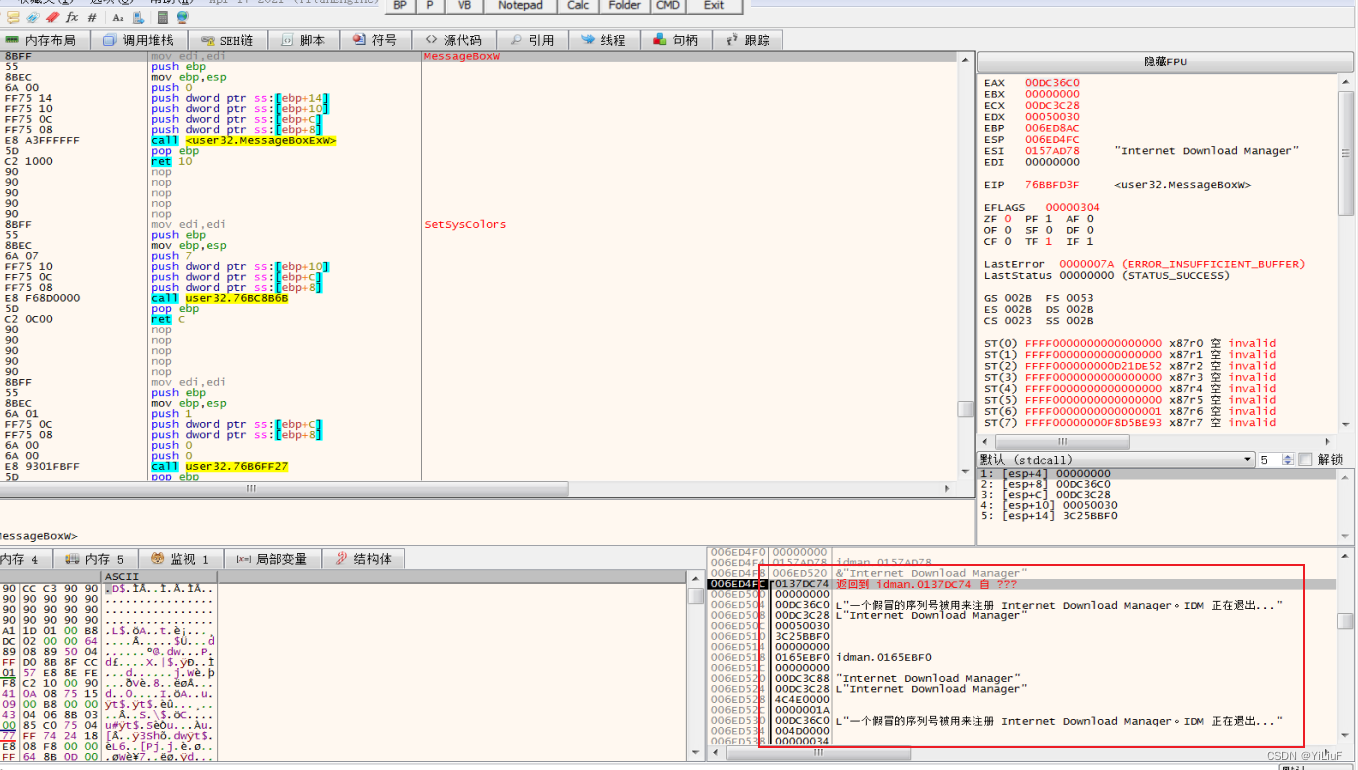The image size is (1358, 770).
Task: Select call user32.MessageBoxExW instruction line
Action: tap(243, 140)
